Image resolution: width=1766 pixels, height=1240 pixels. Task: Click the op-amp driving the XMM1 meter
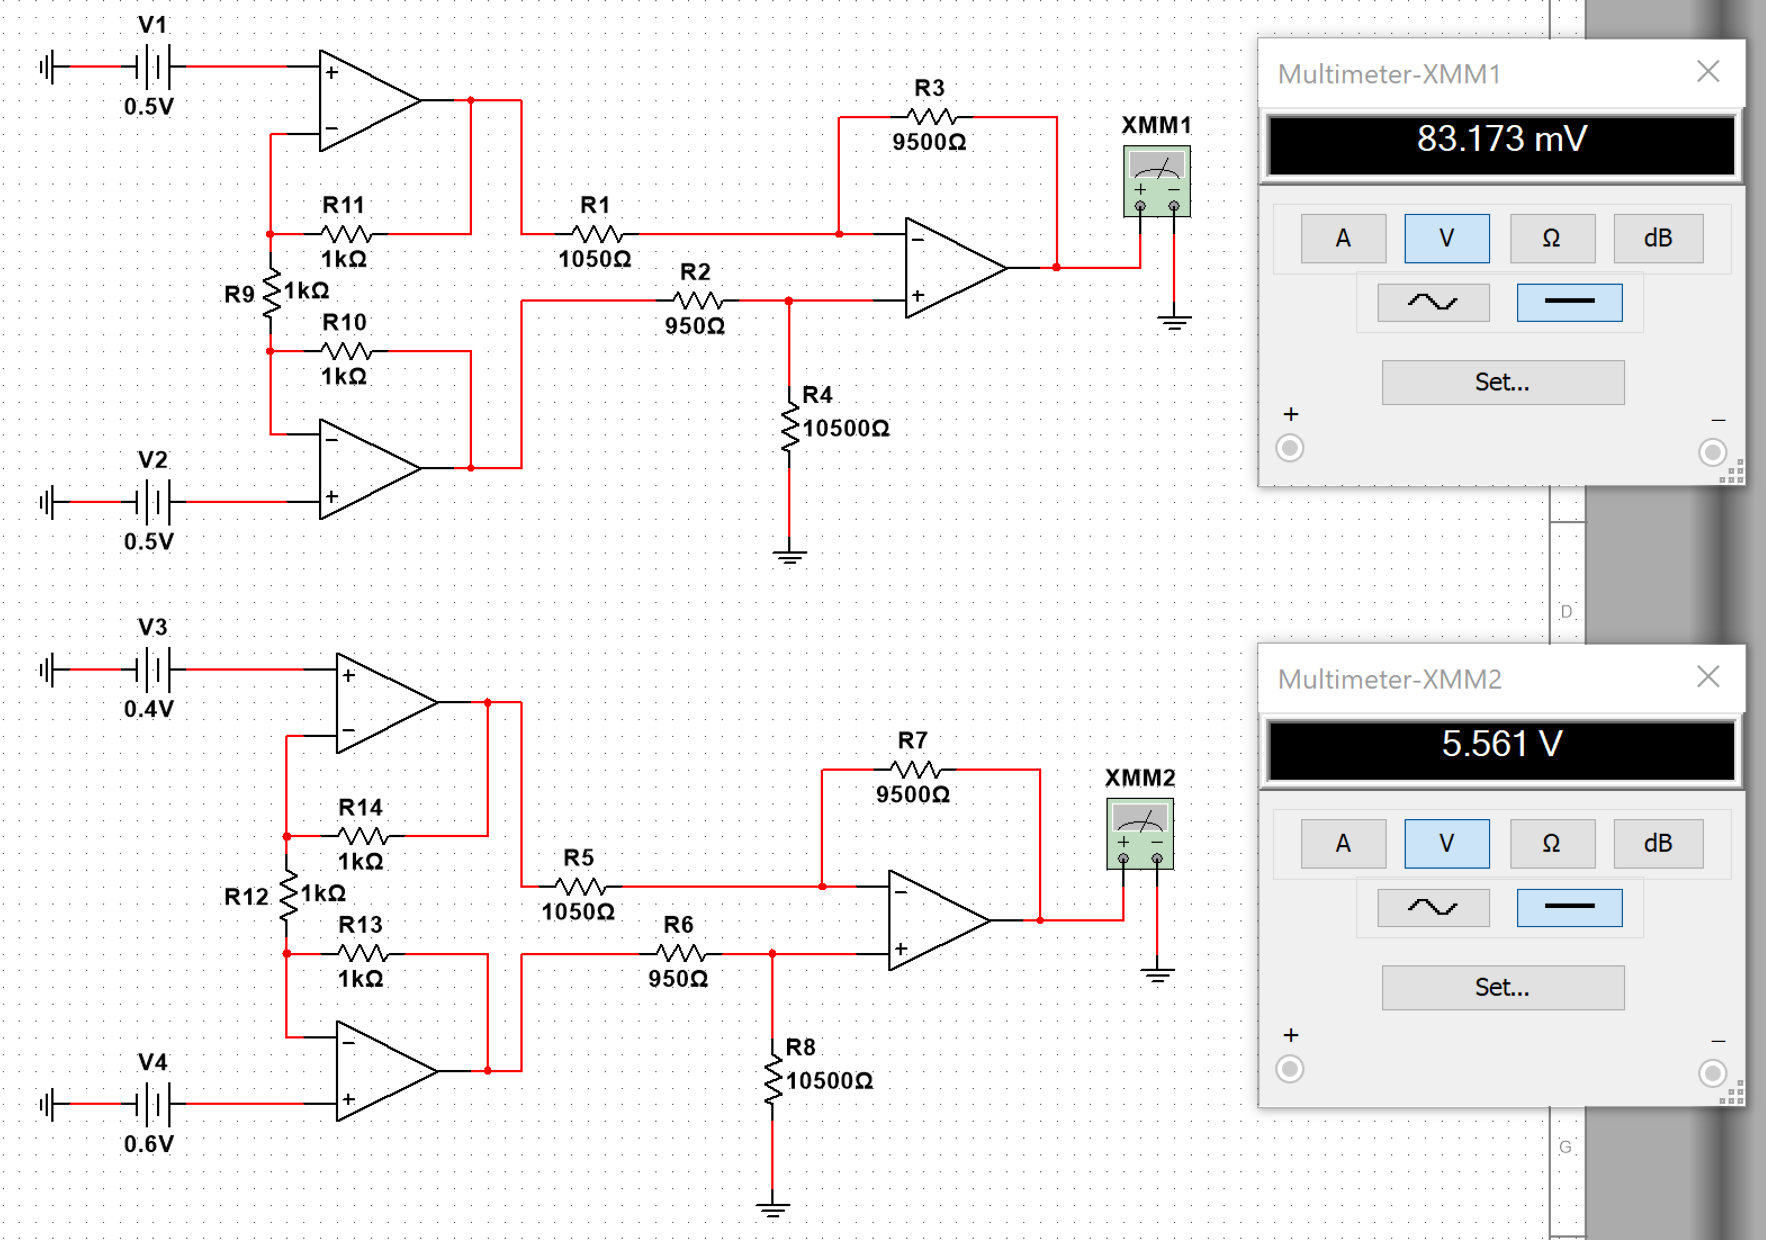(954, 268)
